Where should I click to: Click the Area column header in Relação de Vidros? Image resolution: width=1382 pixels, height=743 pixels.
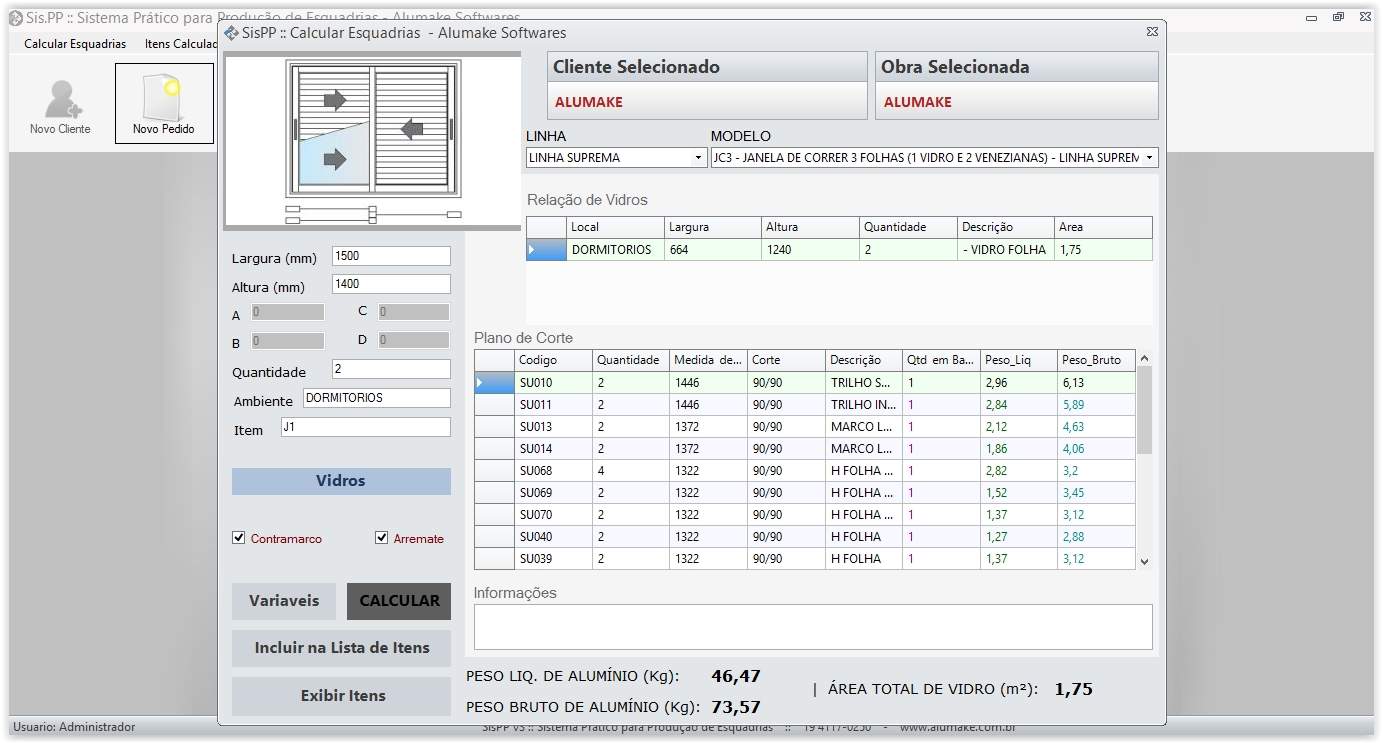click(x=1103, y=227)
